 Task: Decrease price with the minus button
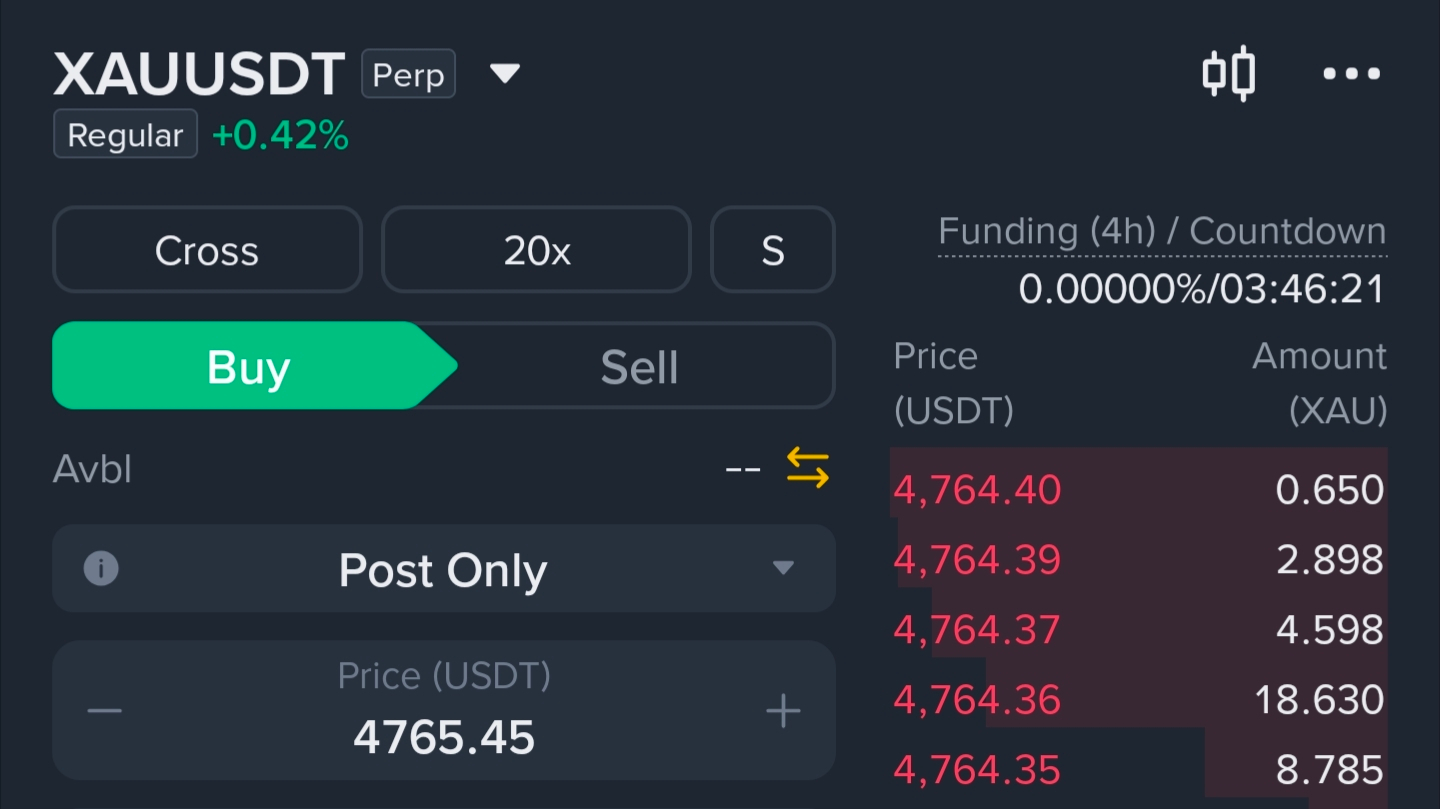click(105, 711)
